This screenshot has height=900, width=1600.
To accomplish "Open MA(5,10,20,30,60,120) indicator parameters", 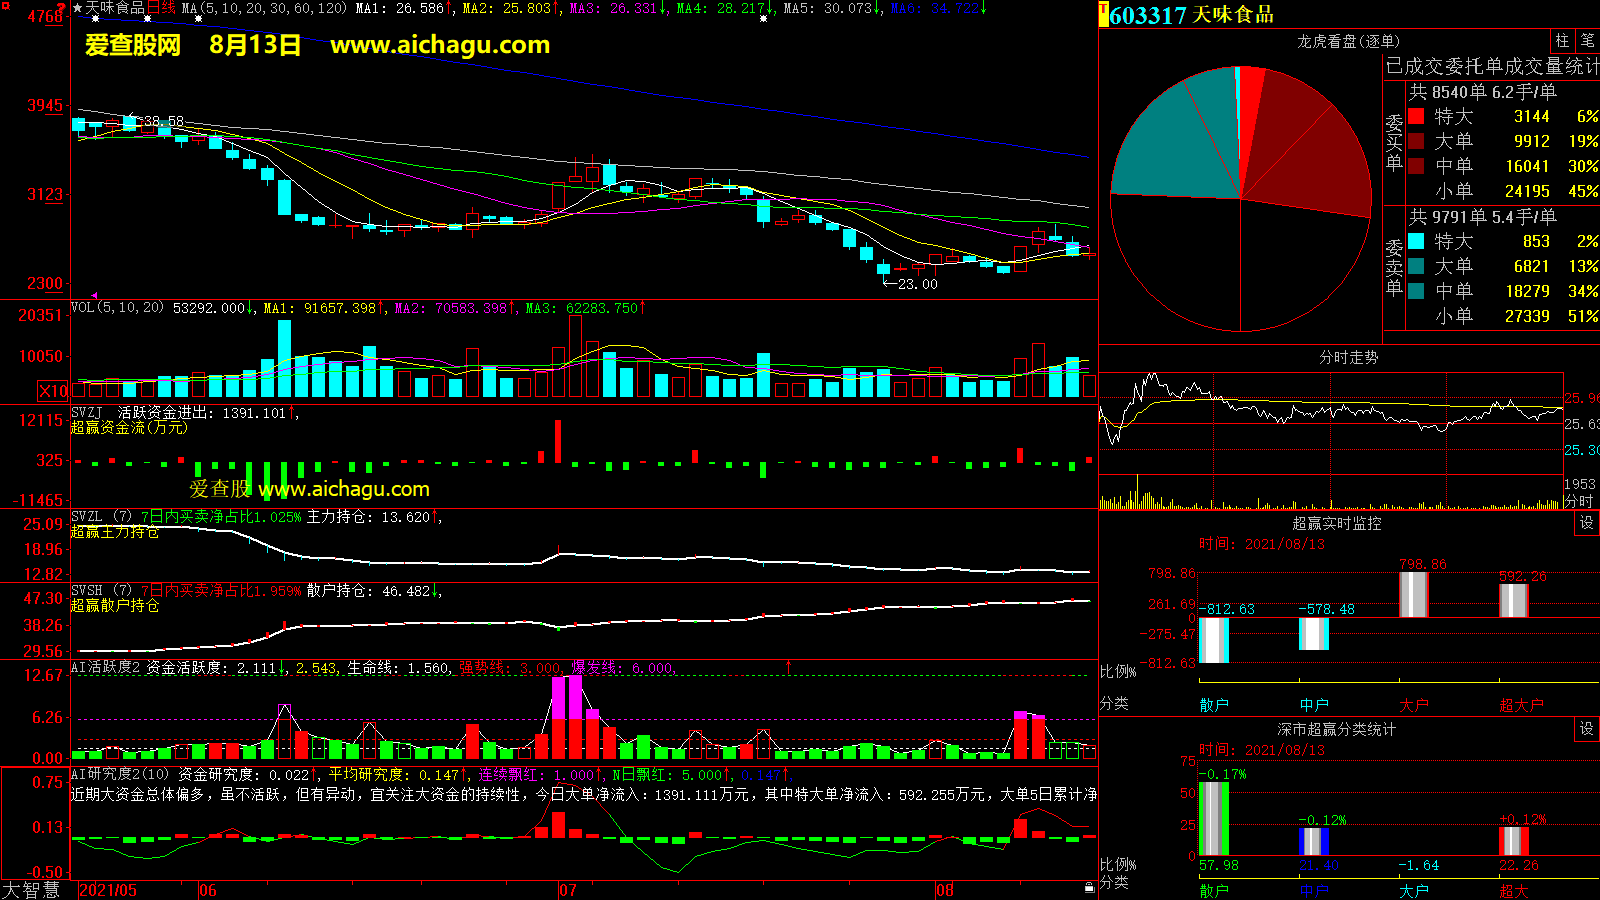I will pyautogui.click(x=264, y=8).
